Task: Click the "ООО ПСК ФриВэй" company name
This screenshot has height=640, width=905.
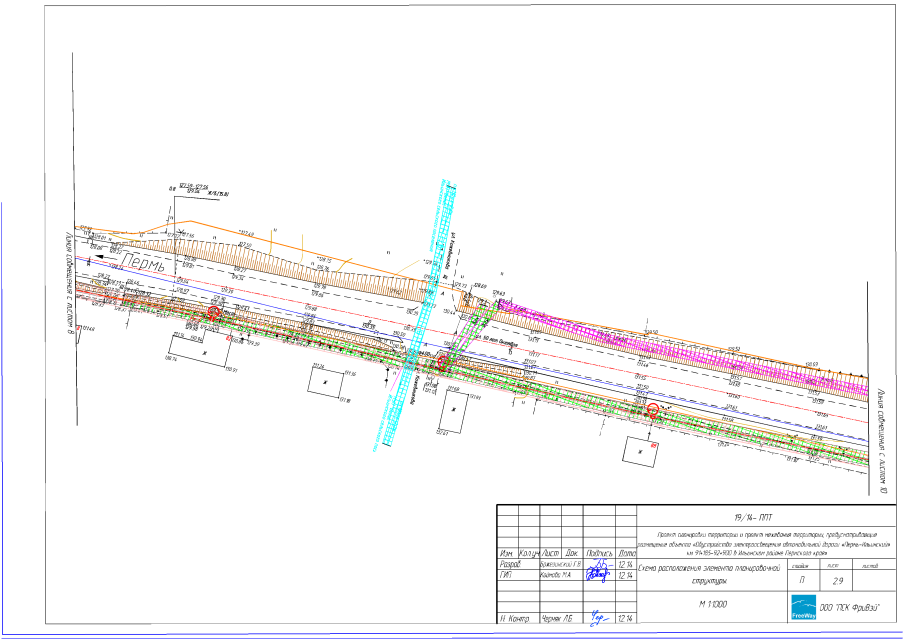Action: [855, 608]
